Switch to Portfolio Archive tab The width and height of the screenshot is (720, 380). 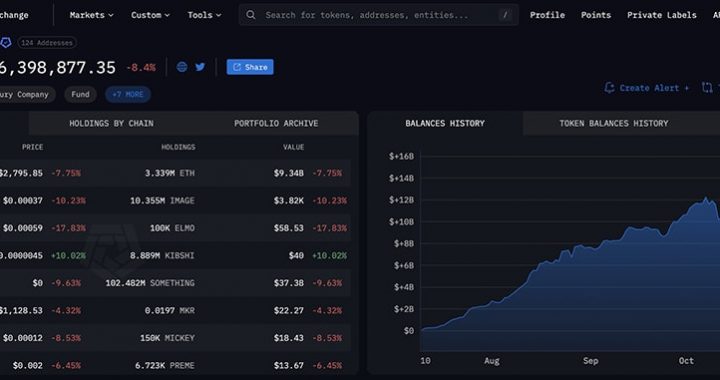click(x=276, y=123)
